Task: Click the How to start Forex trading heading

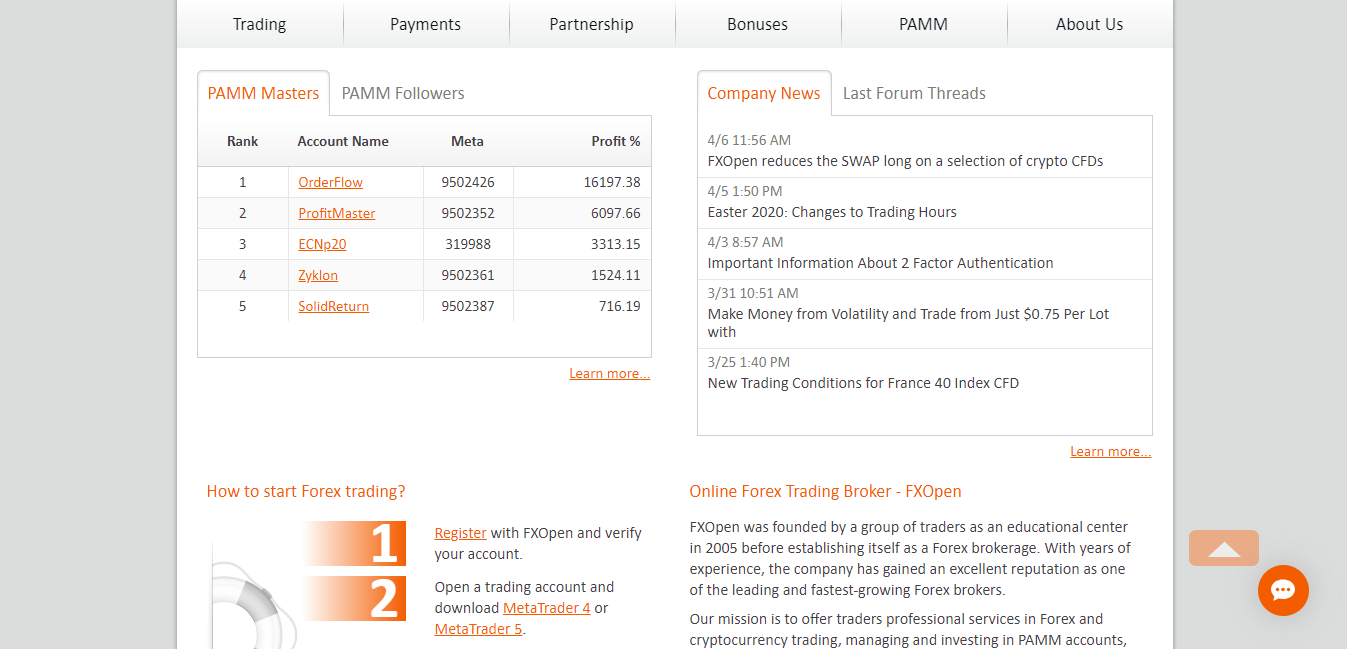Action: (x=306, y=491)
